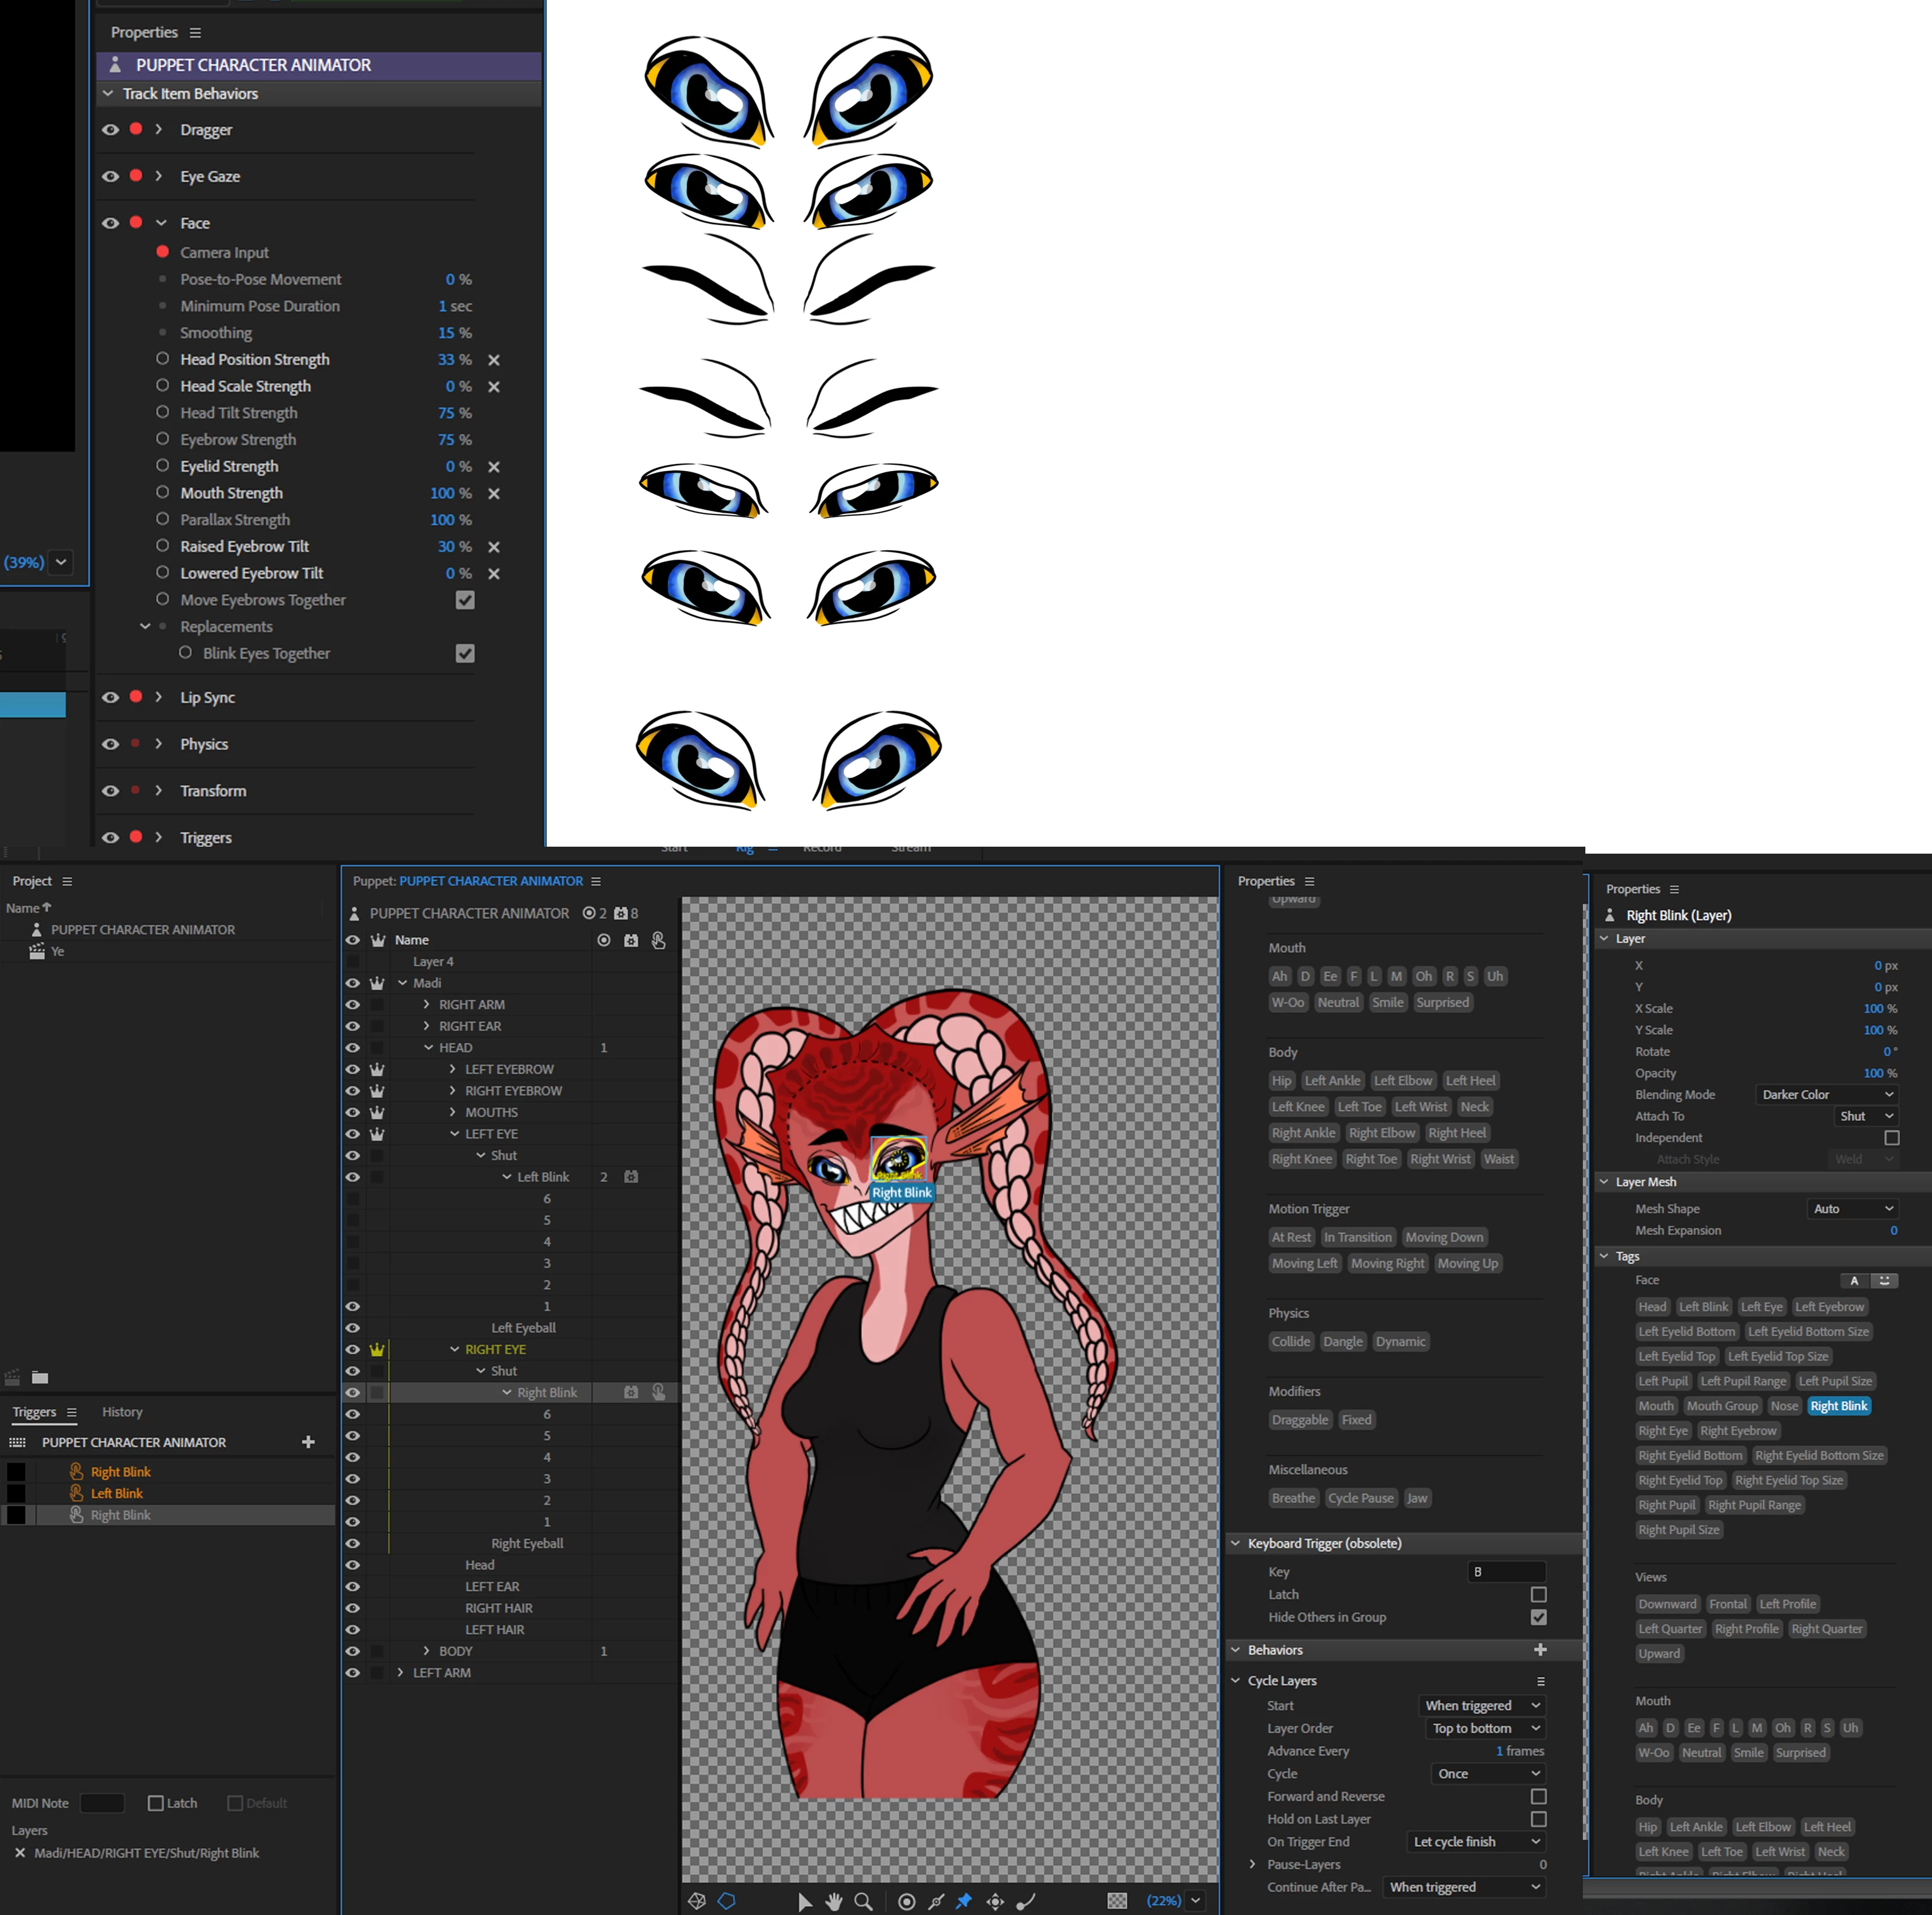The height and width of the screenshot is (1915, 1932).
Task: Toggle mesh display icon
Action: (x=697, y=1901)
